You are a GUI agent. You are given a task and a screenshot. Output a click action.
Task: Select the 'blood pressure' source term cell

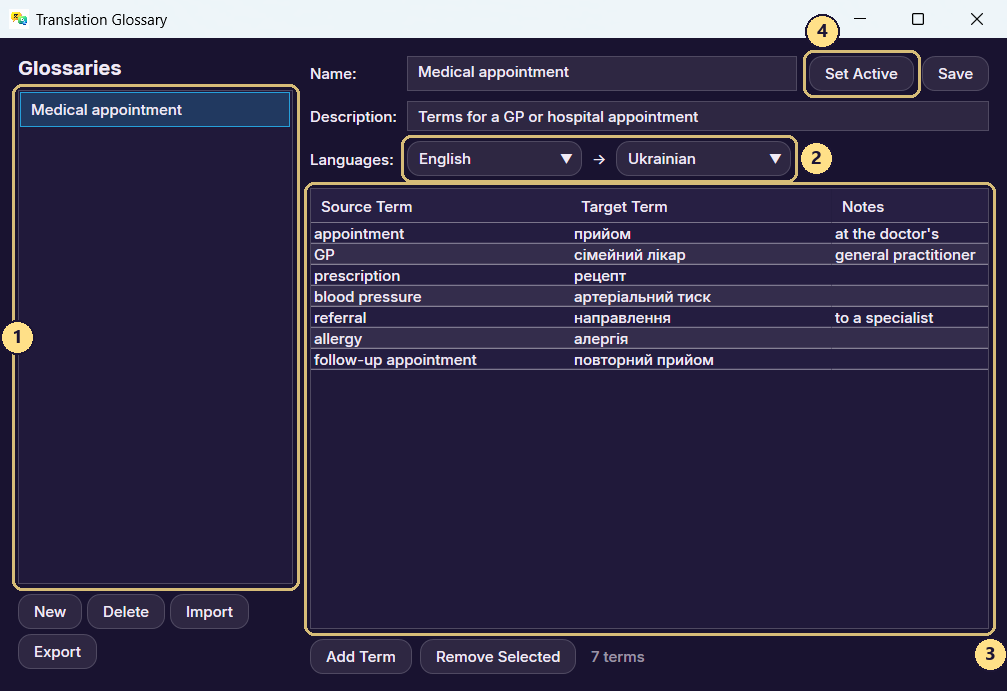tap(441, 297)
